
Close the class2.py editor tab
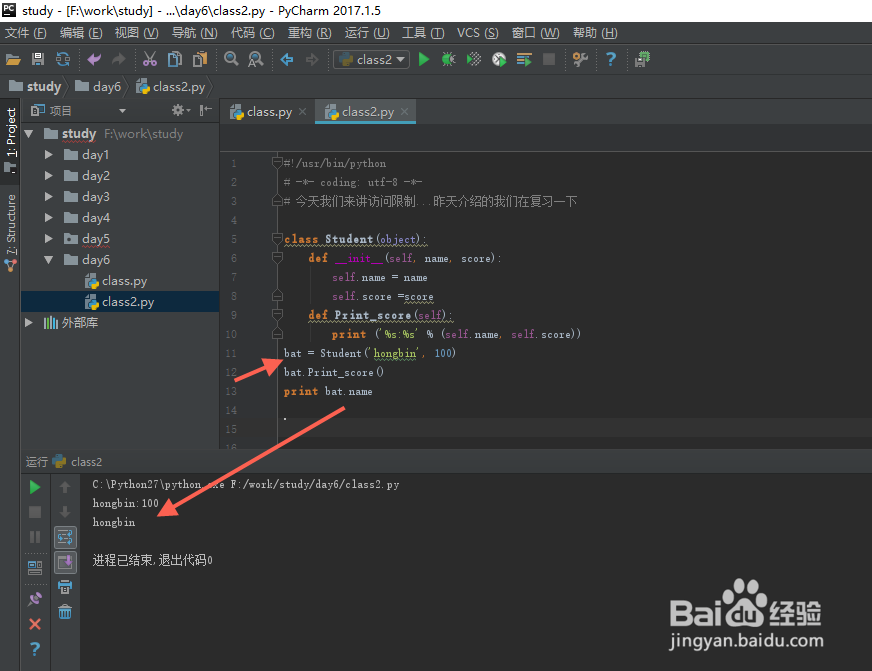point(404,111)
